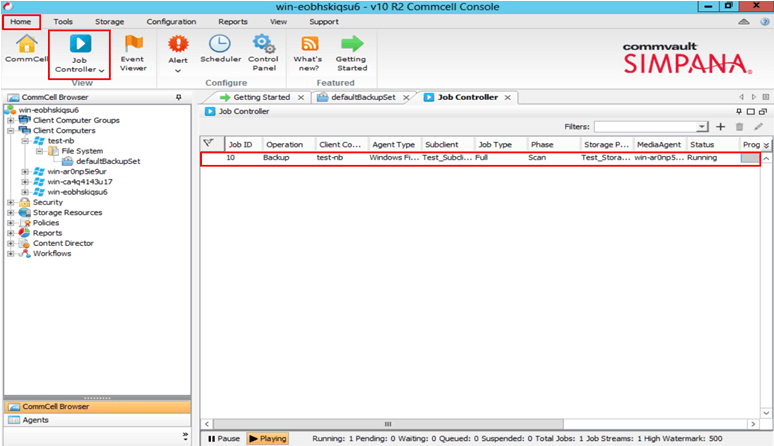Select the Agents panel button
This screenshot has width=774, height=446.
[x=35, y=420]
